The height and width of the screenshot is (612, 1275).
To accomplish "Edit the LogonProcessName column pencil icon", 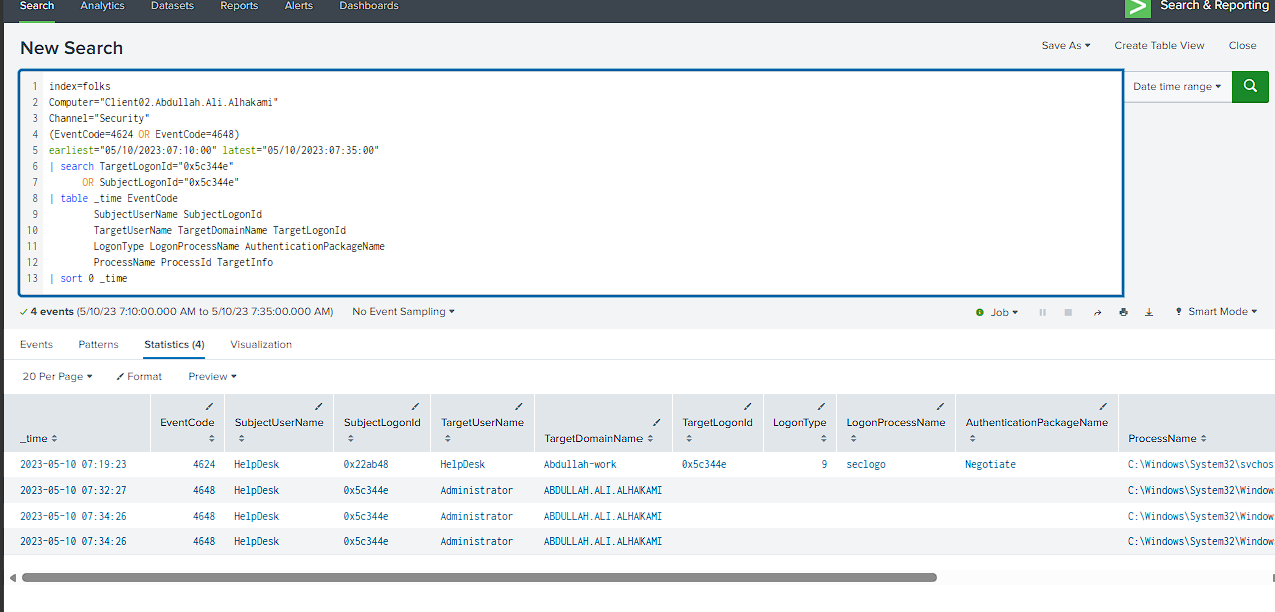I will pyautogui.click(x=939, y=406).
